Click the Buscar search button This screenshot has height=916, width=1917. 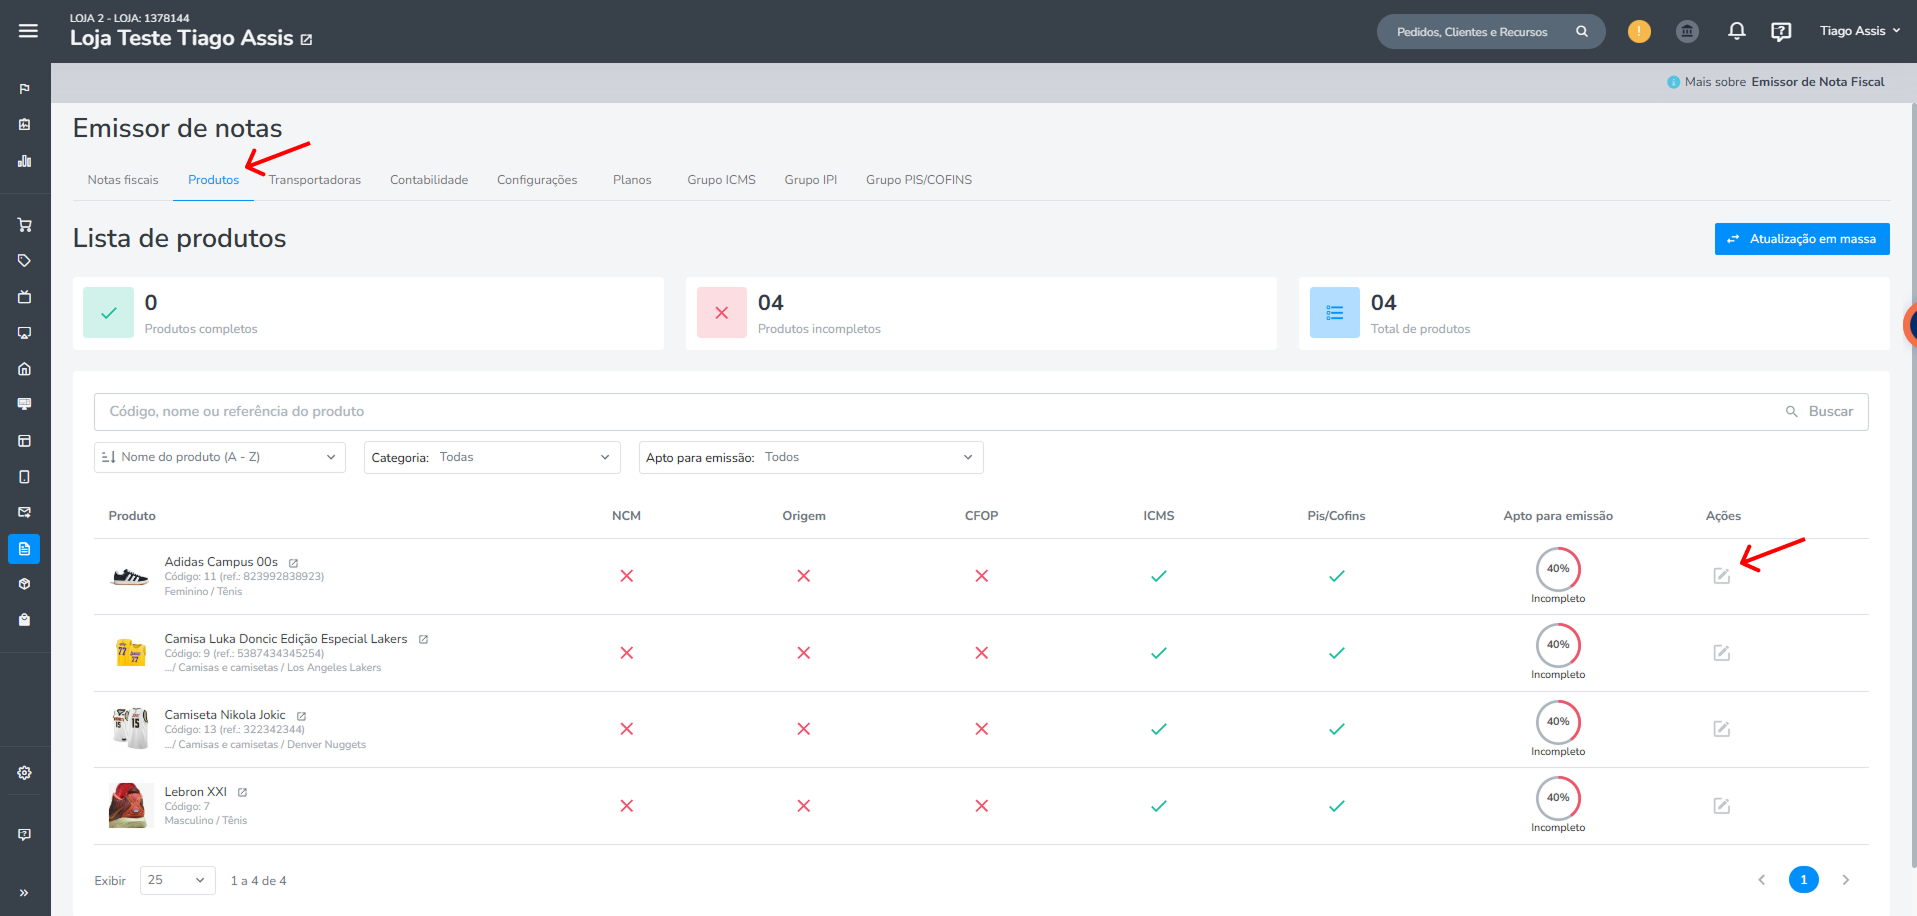coord(1820,411)
